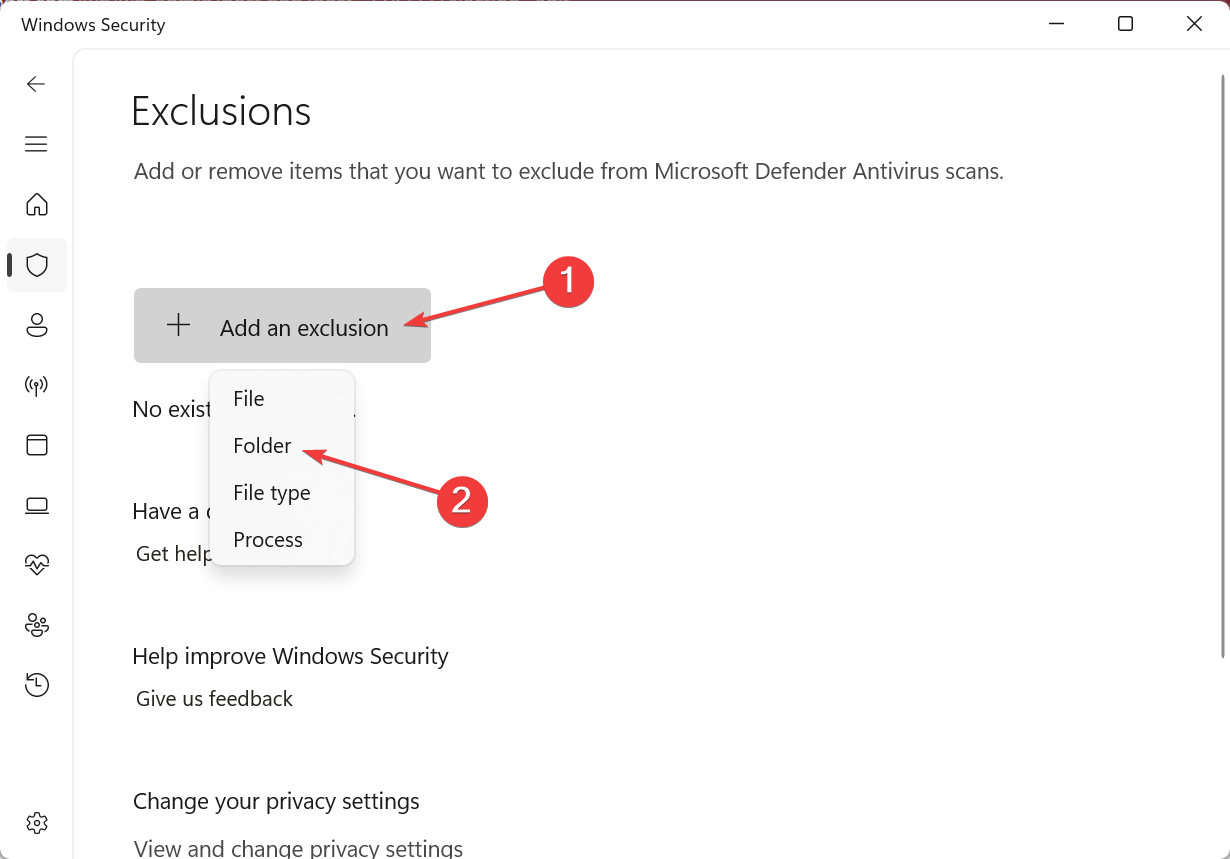The width and height of the screenshot is (1230, 859).
Task: Close the Windows Security window
Action: click(x=1194, y=24)
